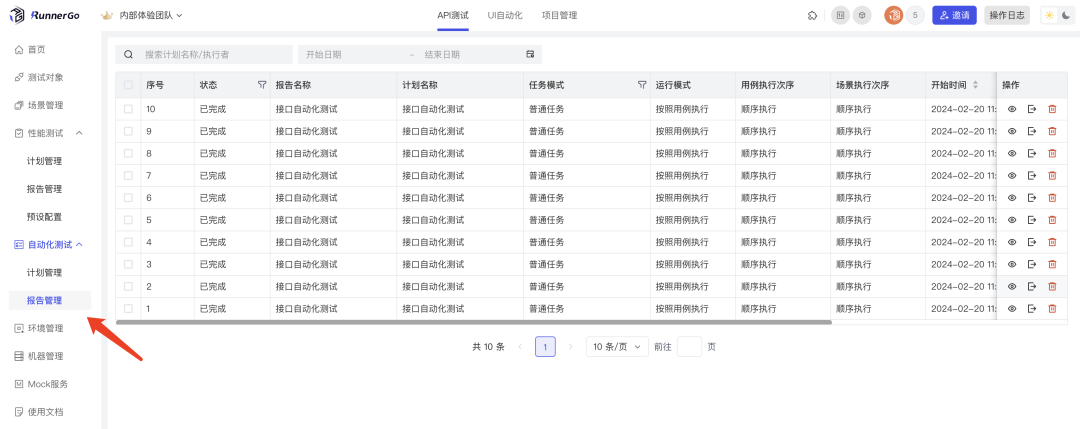Viewport: 1080px width, 429px height.
Task: Go to next page arrow
Action: tap(570, 347)
